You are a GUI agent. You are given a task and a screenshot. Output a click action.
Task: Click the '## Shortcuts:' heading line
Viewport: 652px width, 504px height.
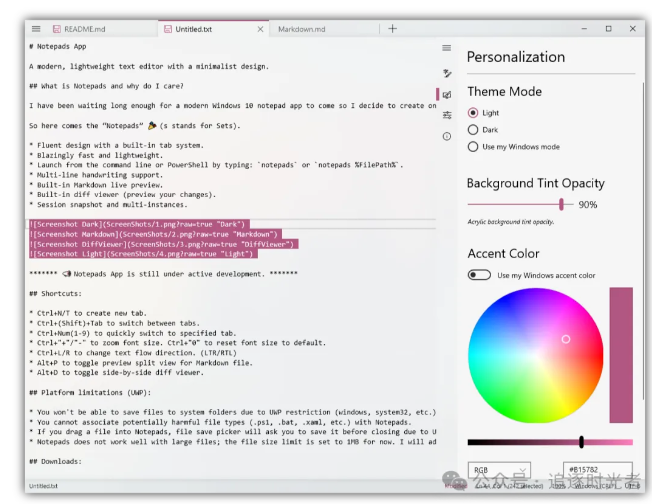tap(55, 294)
